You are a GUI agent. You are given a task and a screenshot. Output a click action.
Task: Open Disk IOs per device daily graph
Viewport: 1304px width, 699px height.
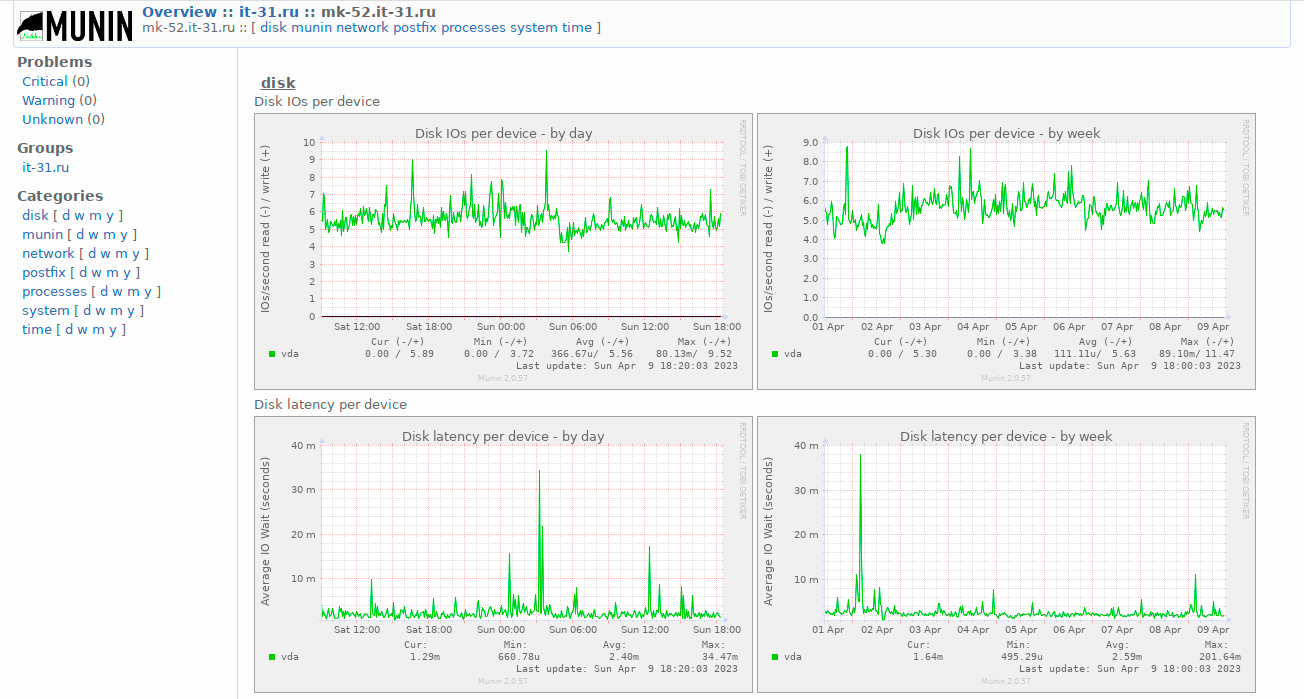tap(503, 251)
